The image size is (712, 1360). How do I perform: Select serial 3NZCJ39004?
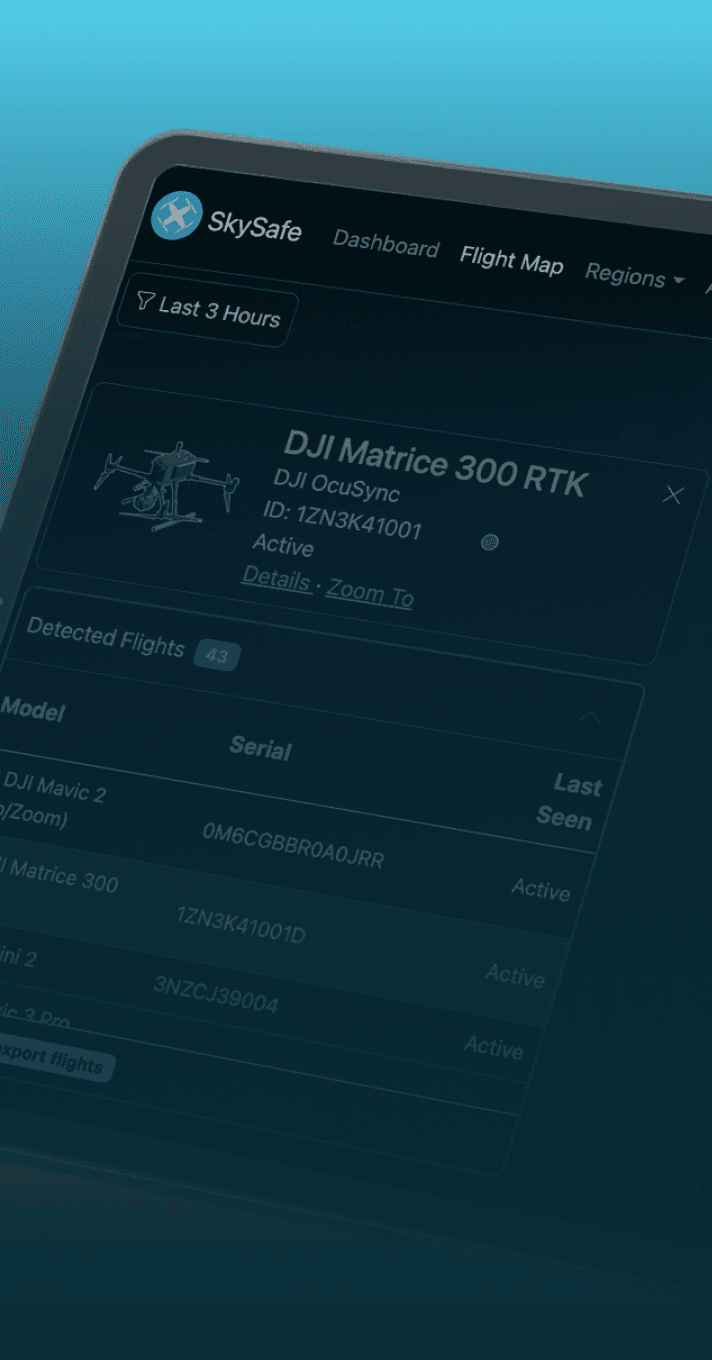point(215,994)
